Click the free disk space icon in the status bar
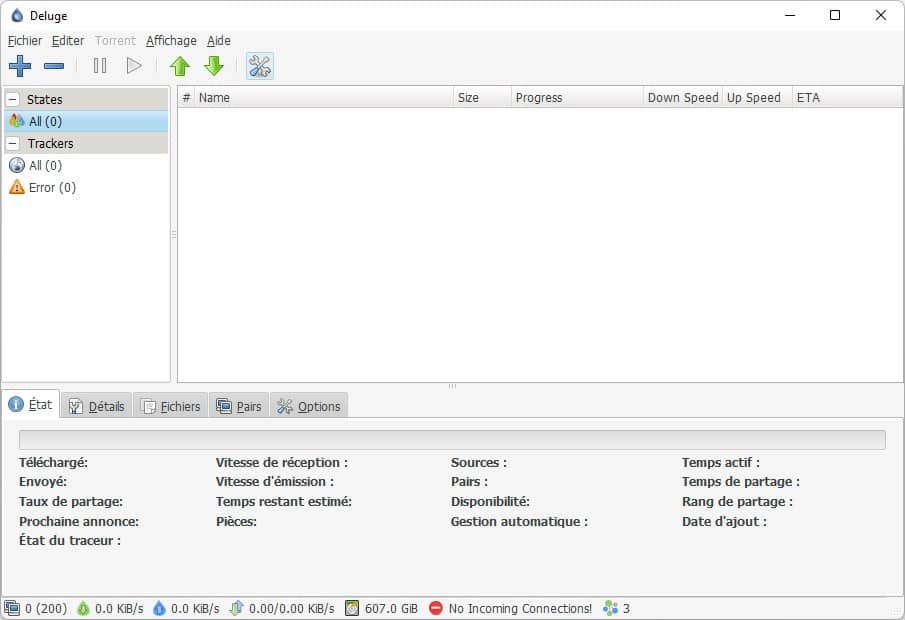The width and height of the screenshot is (905, 620). tap(352, 608)
